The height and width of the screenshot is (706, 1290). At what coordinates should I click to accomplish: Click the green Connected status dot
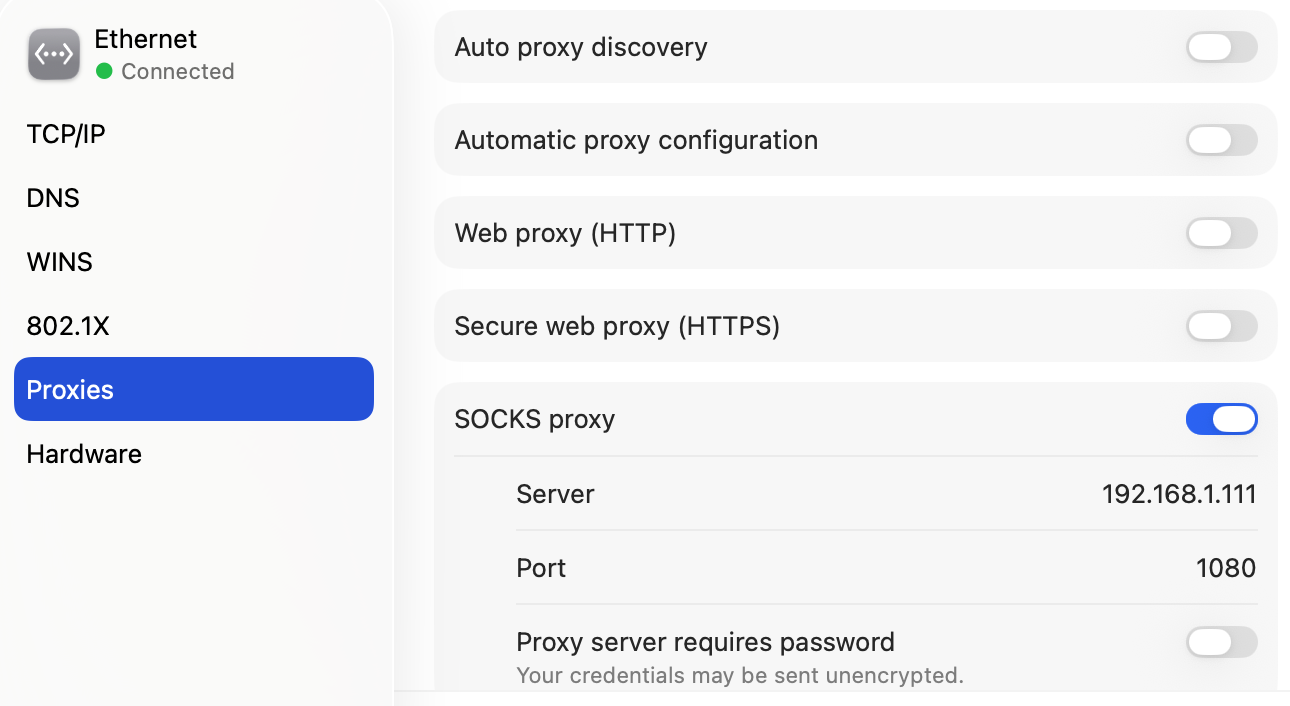104,72
